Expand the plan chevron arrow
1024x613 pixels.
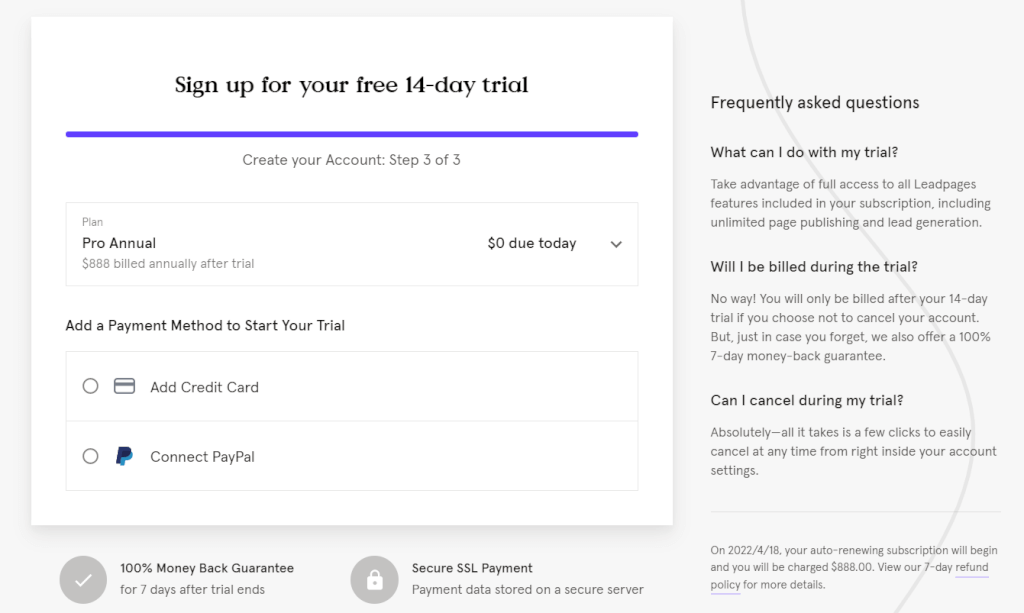click(616, 244)
